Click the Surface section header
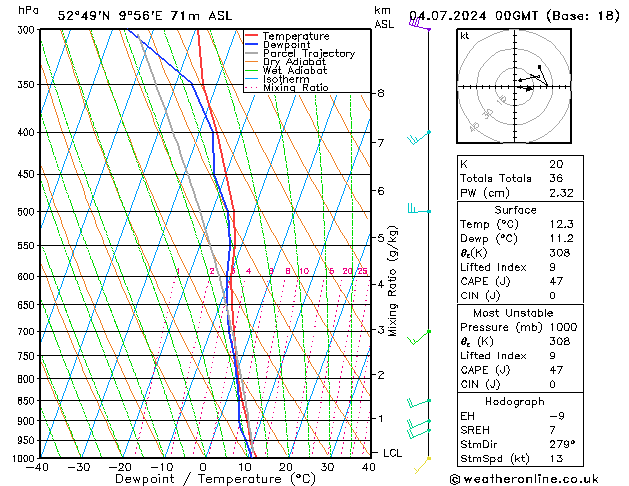This screenshot has width=629, height=486. click(x=515, y=210)
